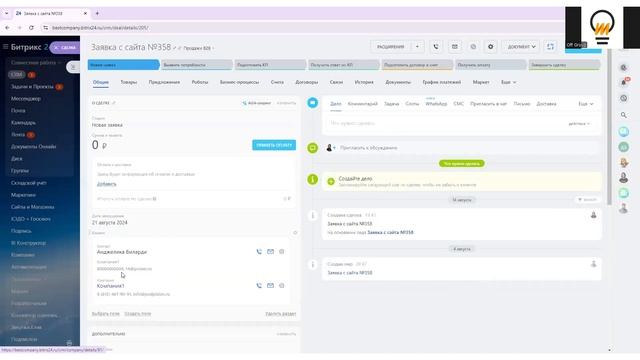
Task: Set the stage to Выявить потребности
Action: pos(197,64)
